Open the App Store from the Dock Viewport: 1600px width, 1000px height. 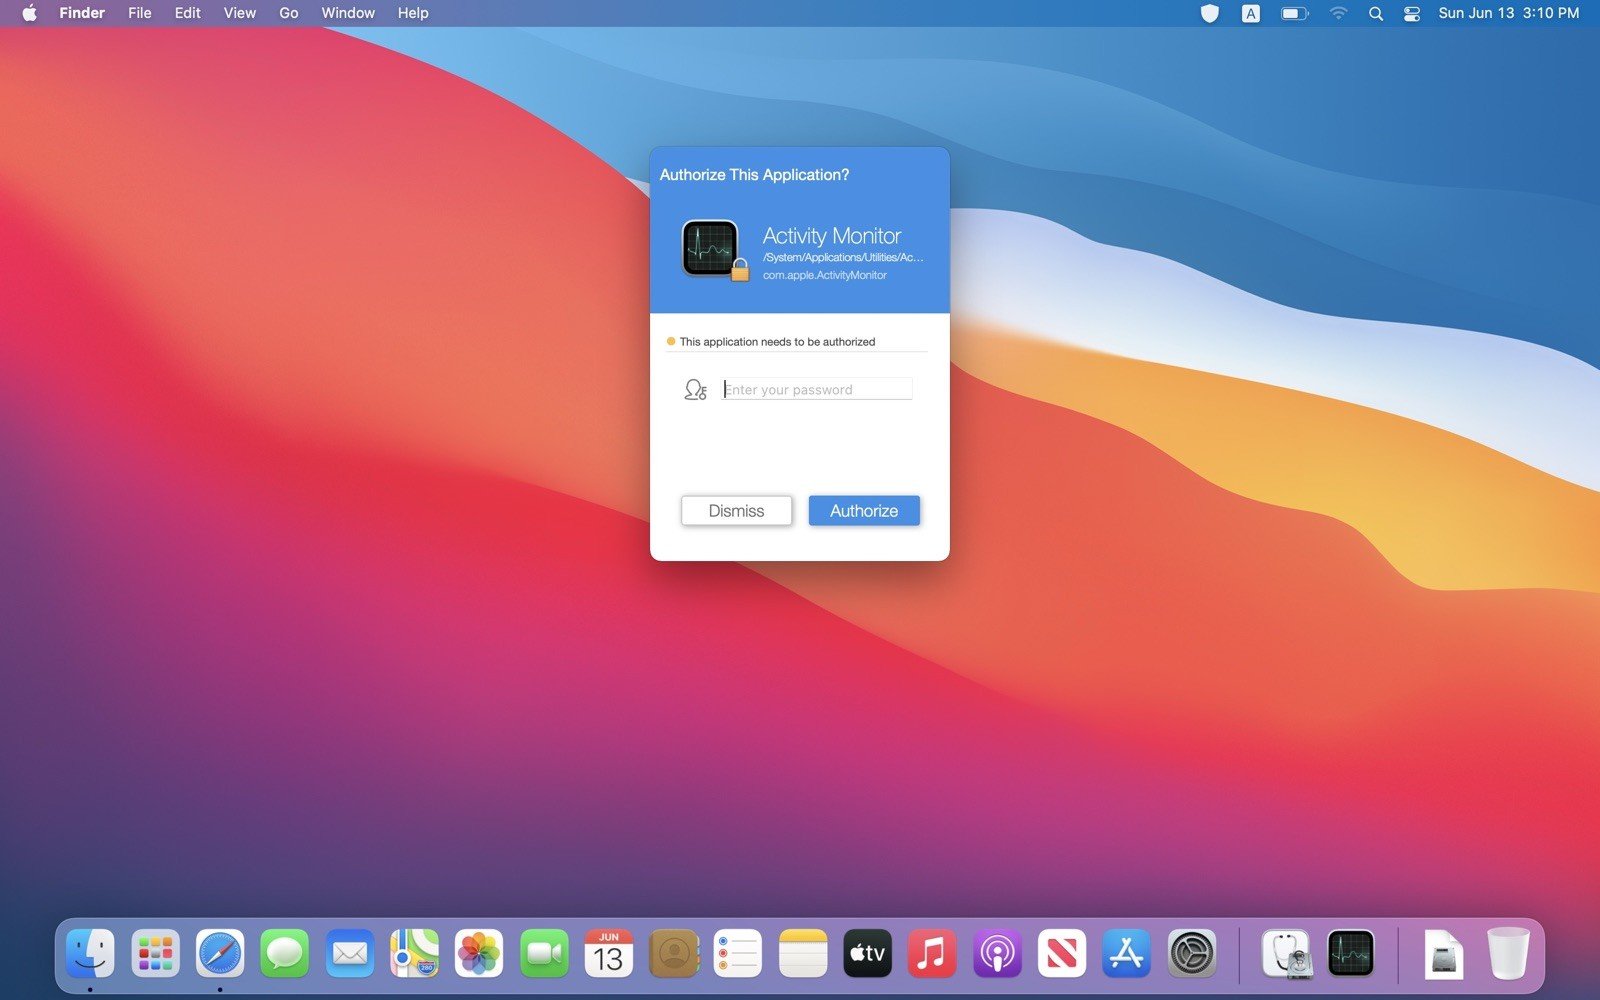point(1127,954)
